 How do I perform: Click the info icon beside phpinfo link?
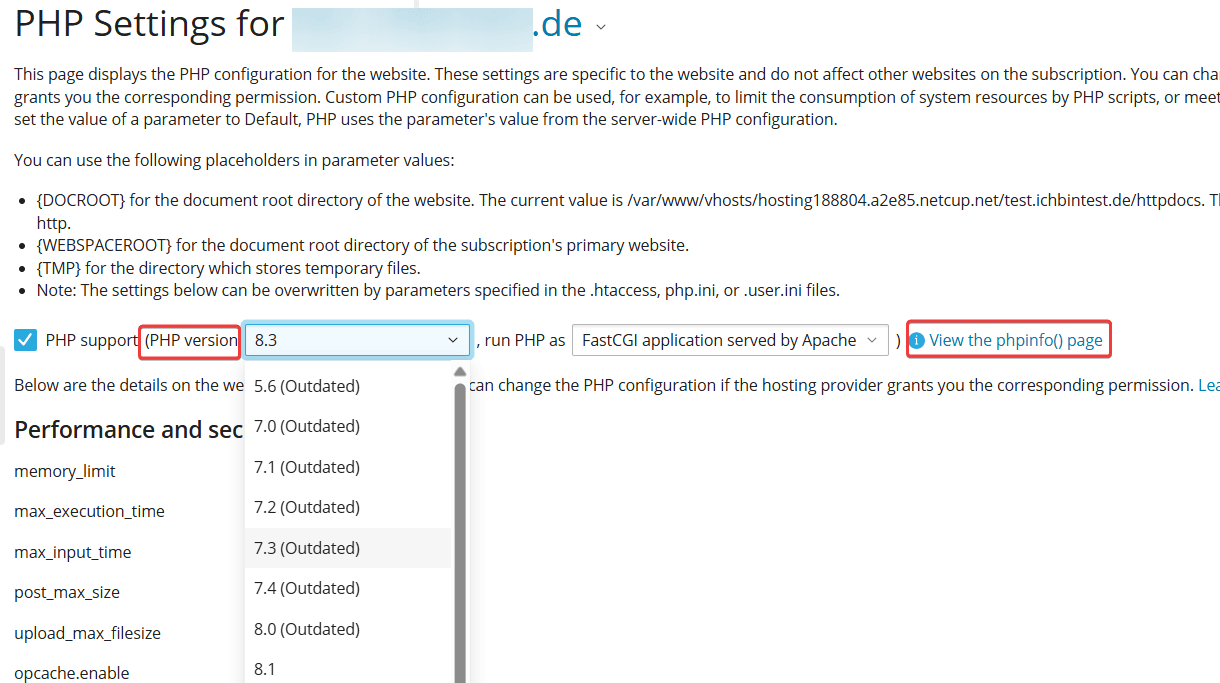[918, 339]
